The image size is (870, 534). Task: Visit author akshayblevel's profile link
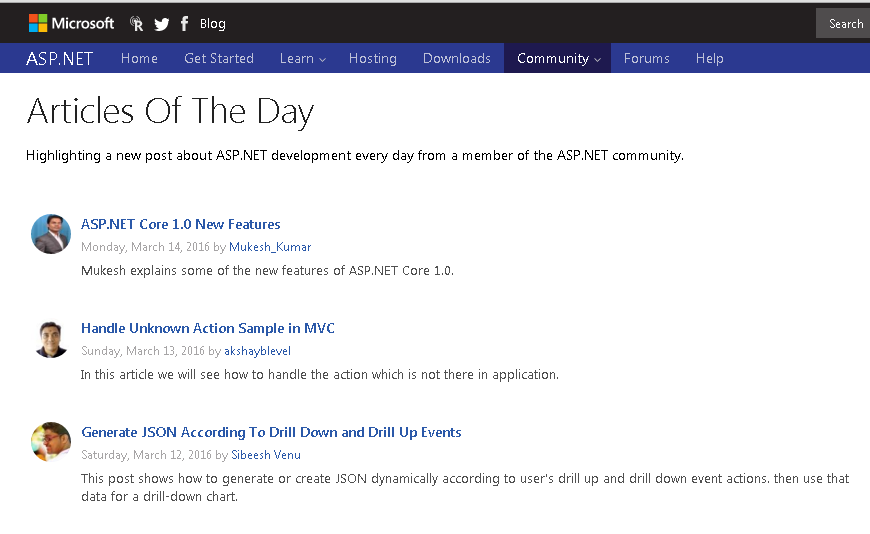(257, 351)
